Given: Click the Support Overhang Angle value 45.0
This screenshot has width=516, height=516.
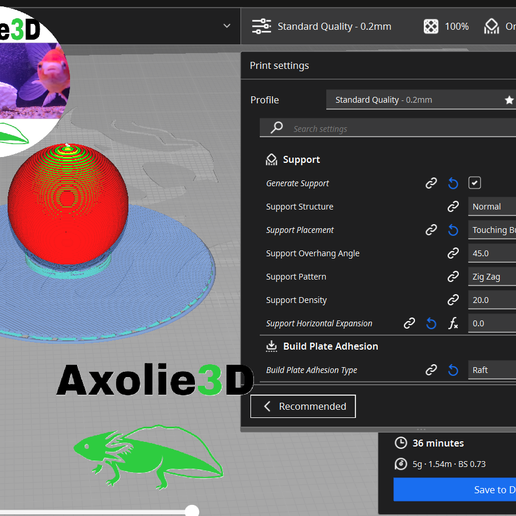Looking at the screenshot, I should pyautogui.click(x=492, y=253).
